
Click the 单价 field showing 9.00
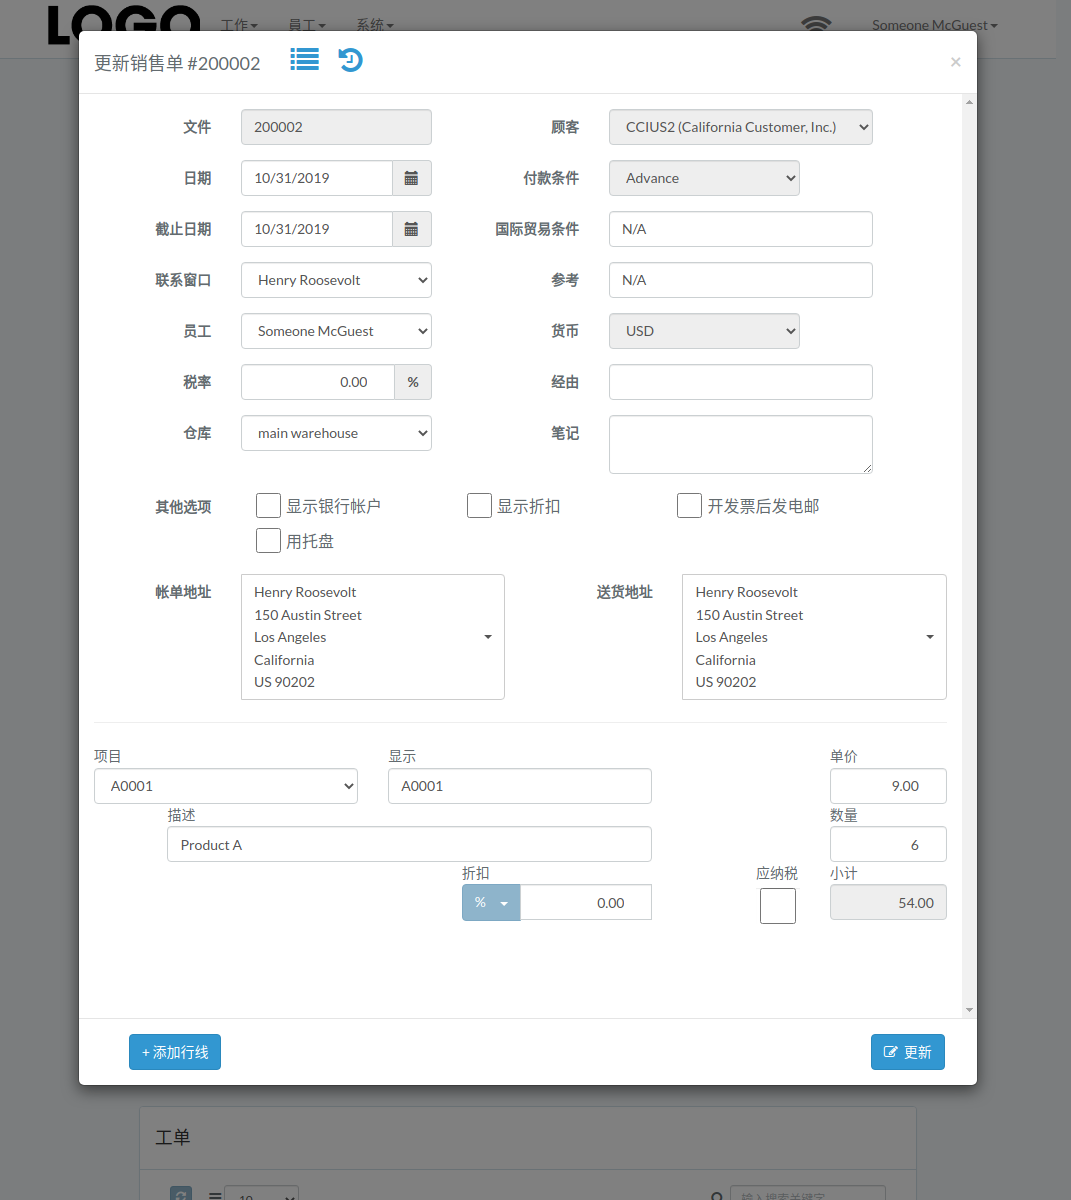click(888, 786)
